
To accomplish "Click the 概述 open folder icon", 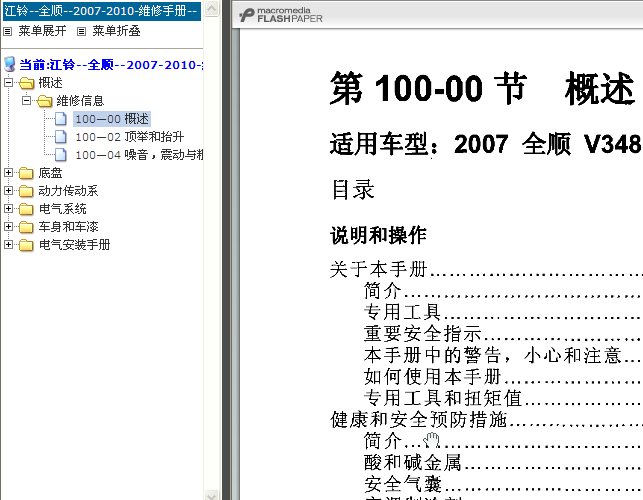I will pyautogui.click(x=27, y=83).
